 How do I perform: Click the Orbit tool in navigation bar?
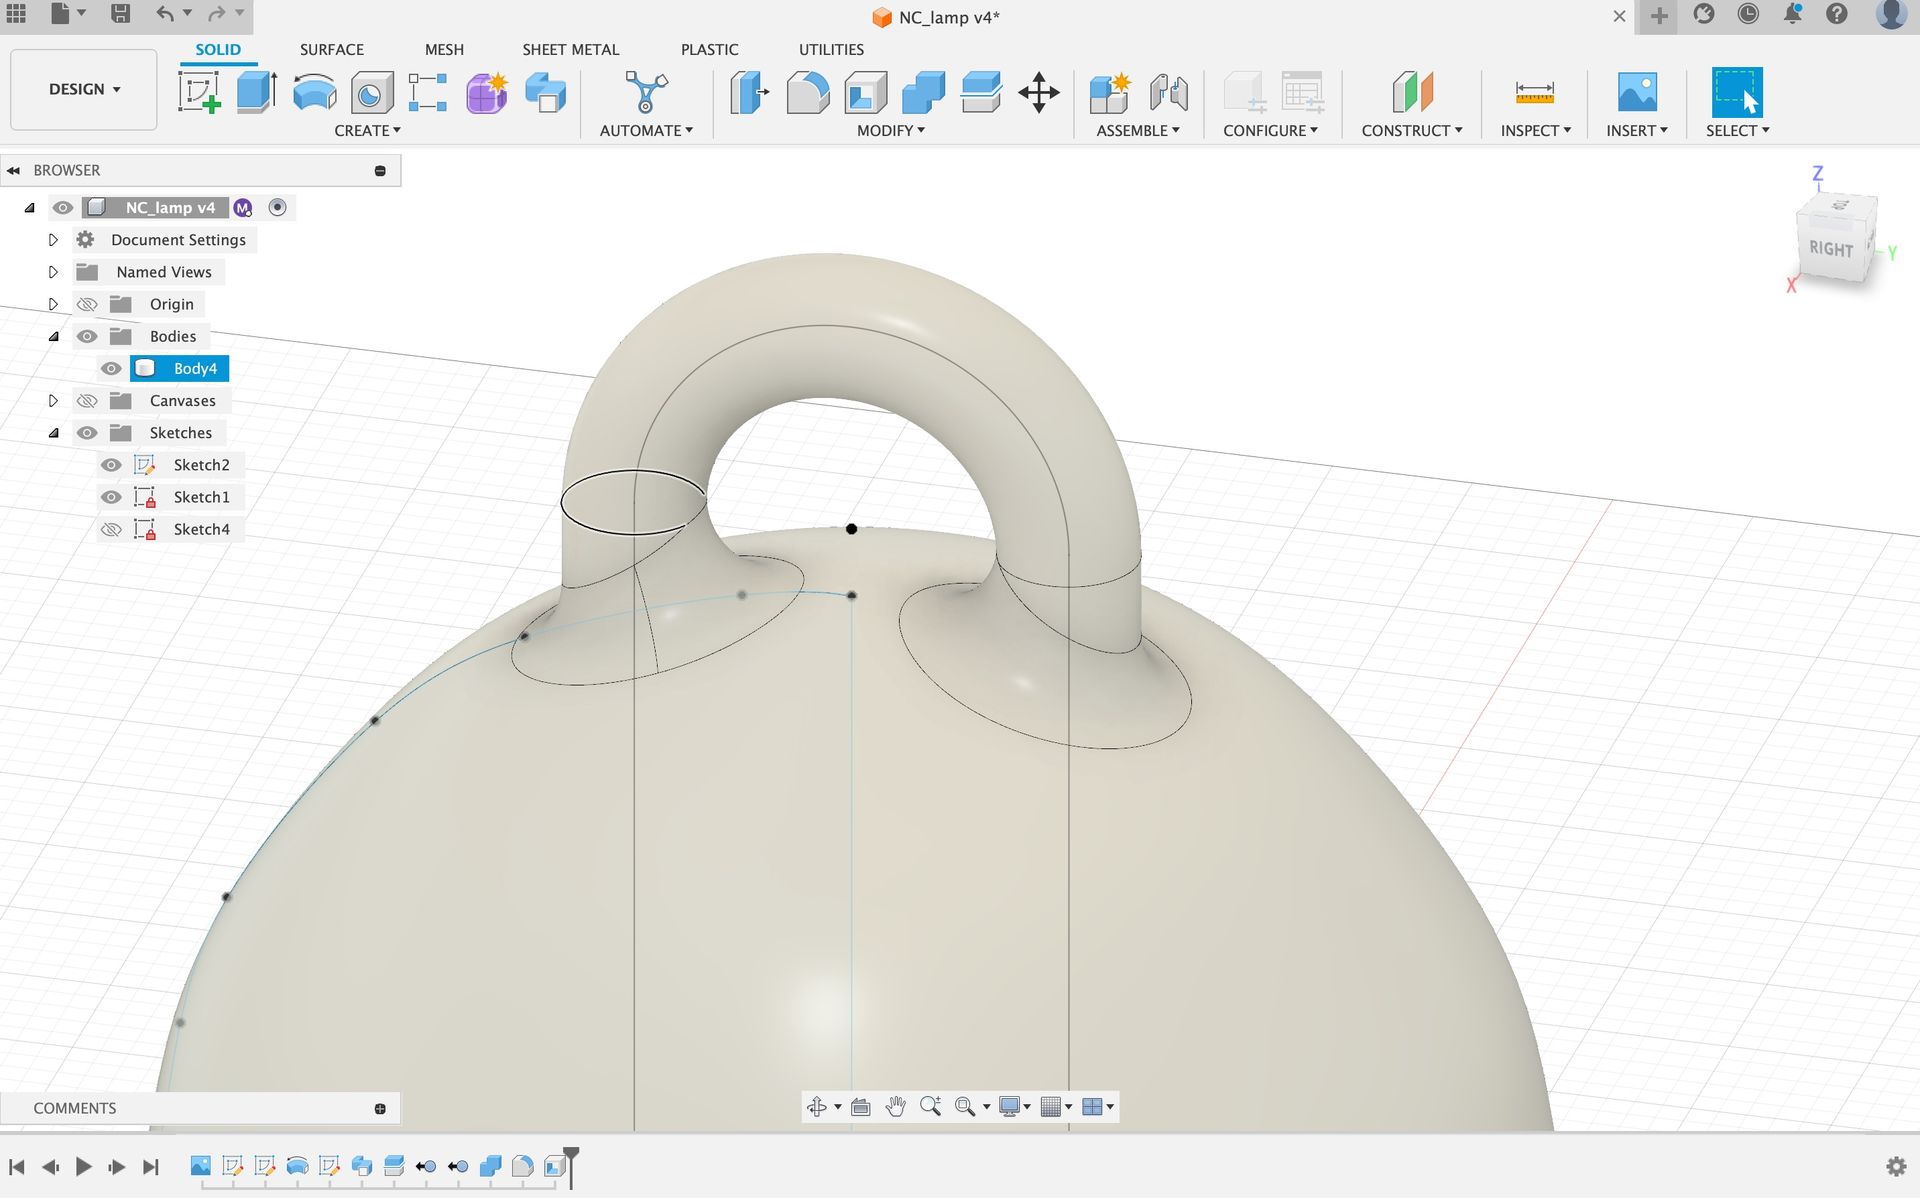[x=817, y=1106]
